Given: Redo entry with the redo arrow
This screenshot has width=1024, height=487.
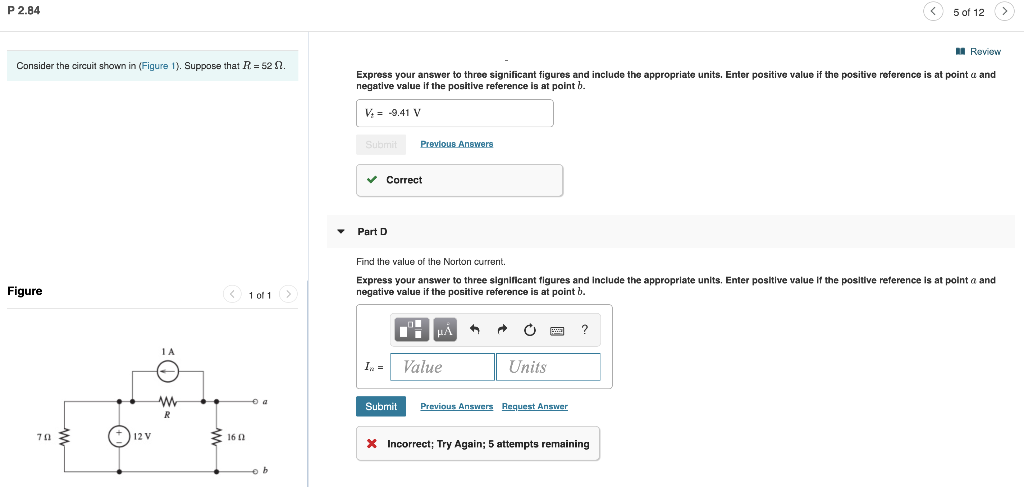Looking at the screenshot, I should pyautogui.click(x=502, y=330).
